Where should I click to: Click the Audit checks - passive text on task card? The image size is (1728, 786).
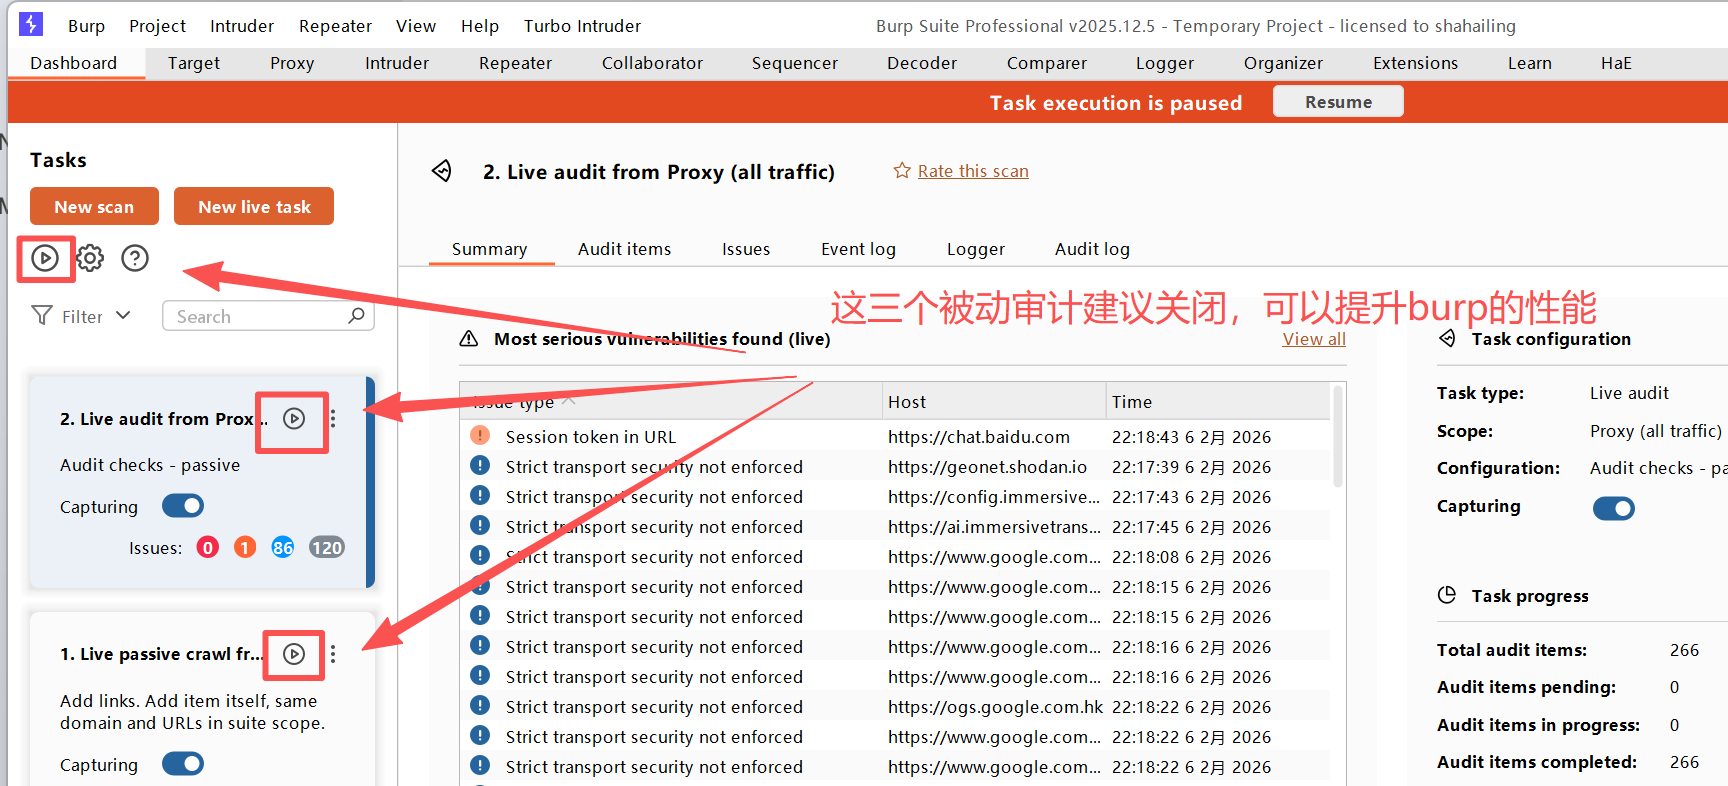(x=150, y=465)
